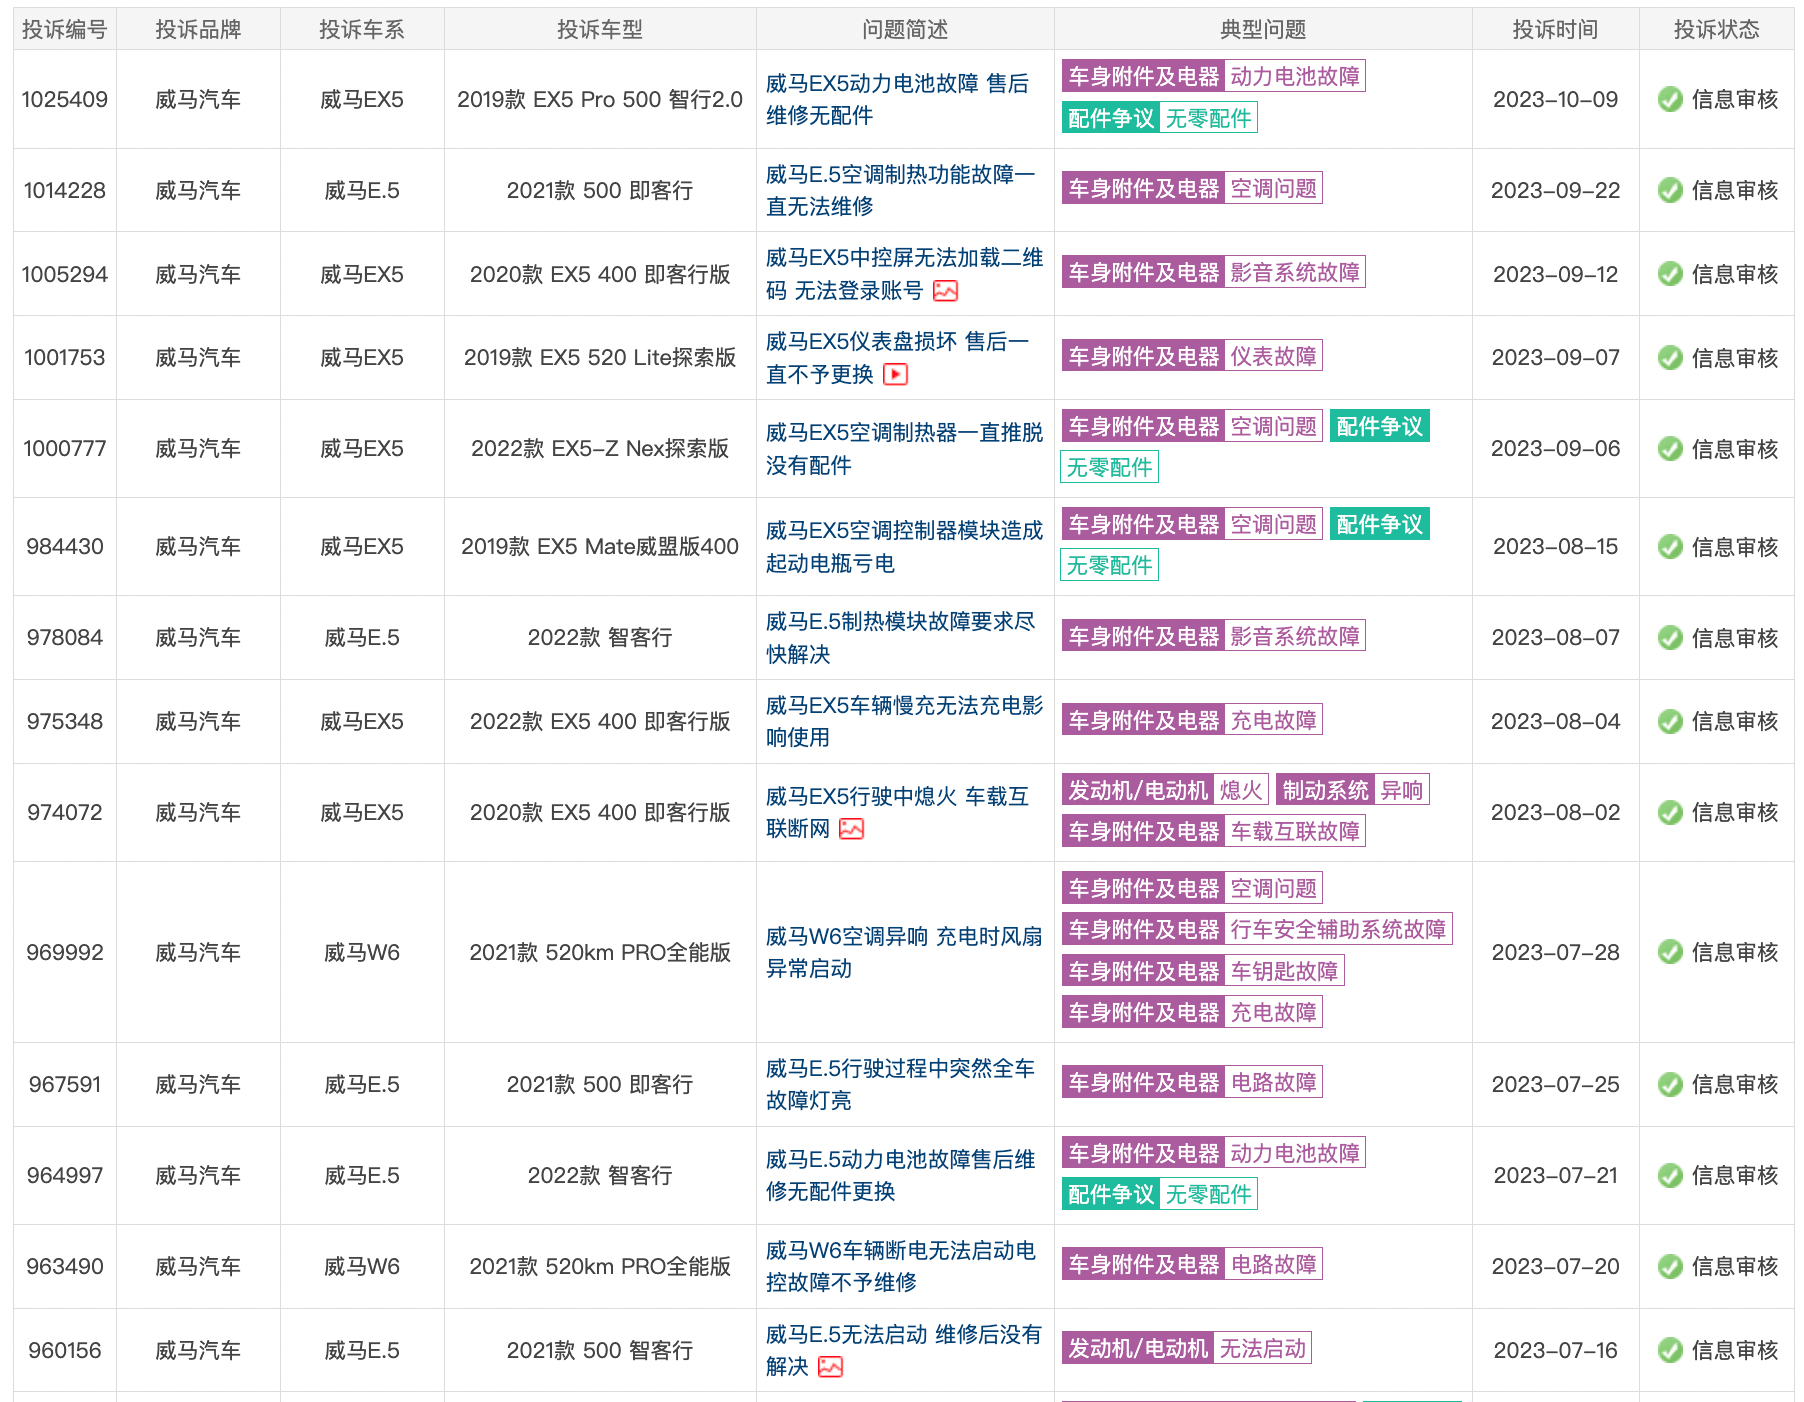Click model cell '2019款 EX5 Mate威盟版400'
Image resolution: width=1804 pixels, height=1402 pixels.
[600, 547]
